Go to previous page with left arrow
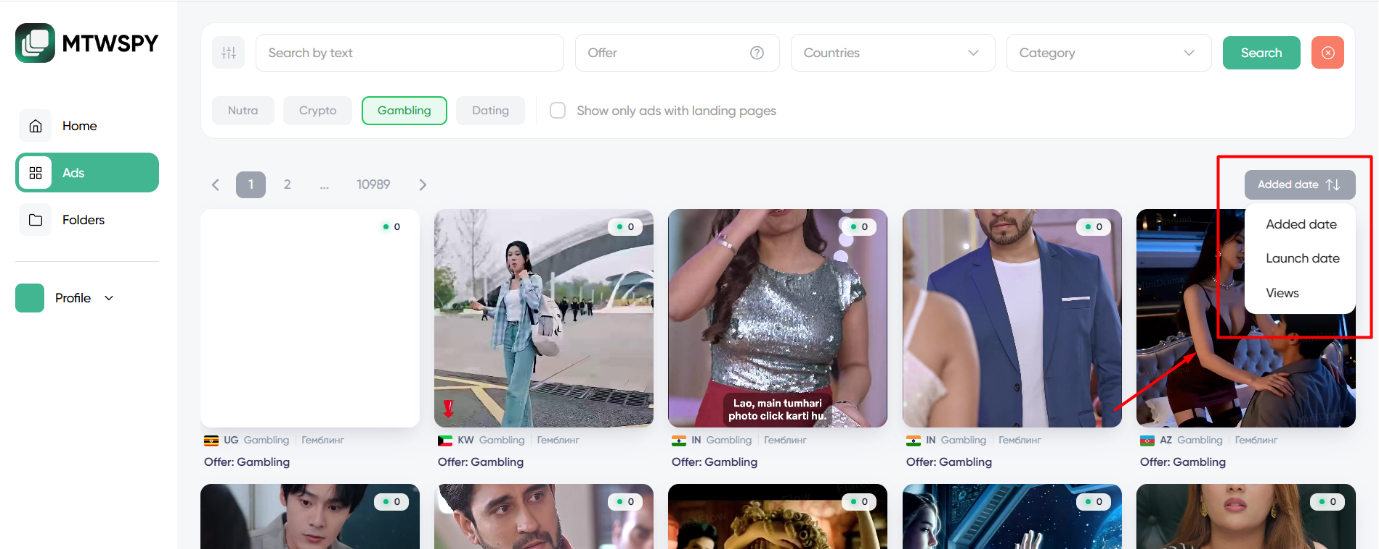Viewport: 1379px width, 549px height. (x=215, y=185)
